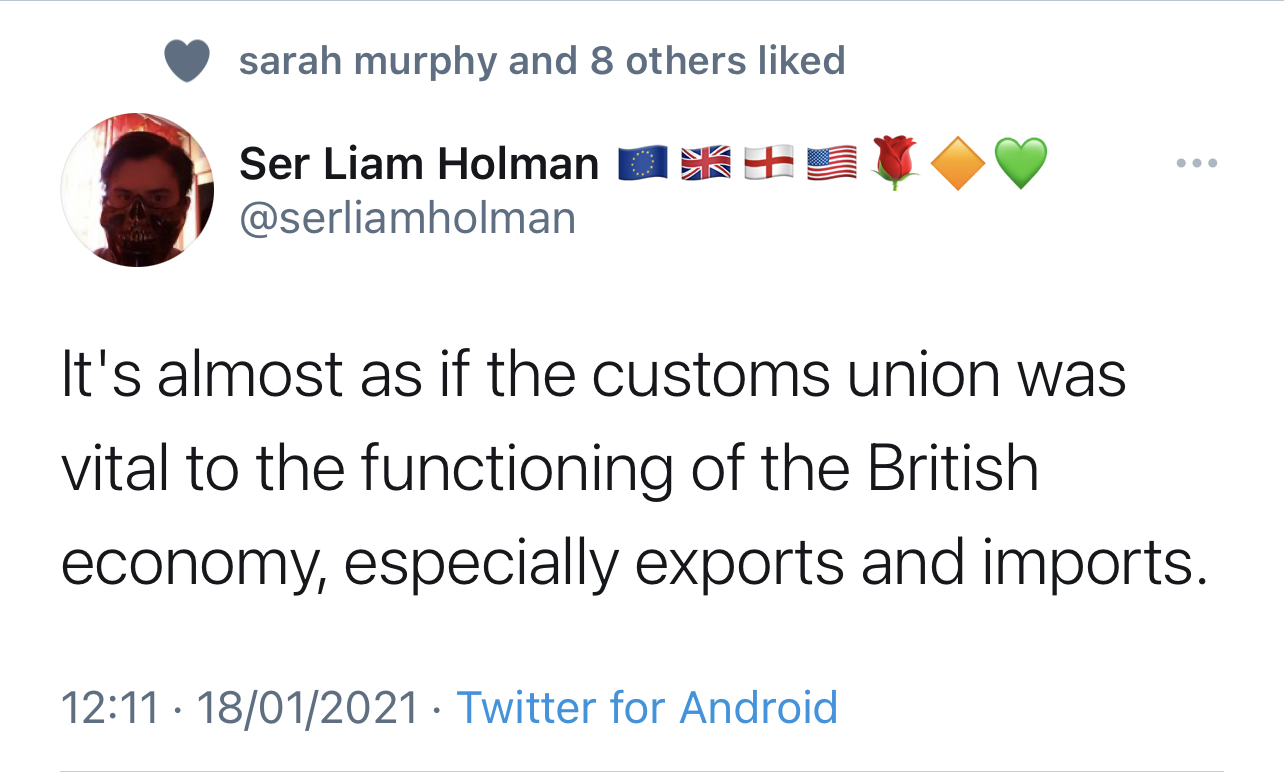Click the words "customs union" in tweet

[x=795, y=375]
